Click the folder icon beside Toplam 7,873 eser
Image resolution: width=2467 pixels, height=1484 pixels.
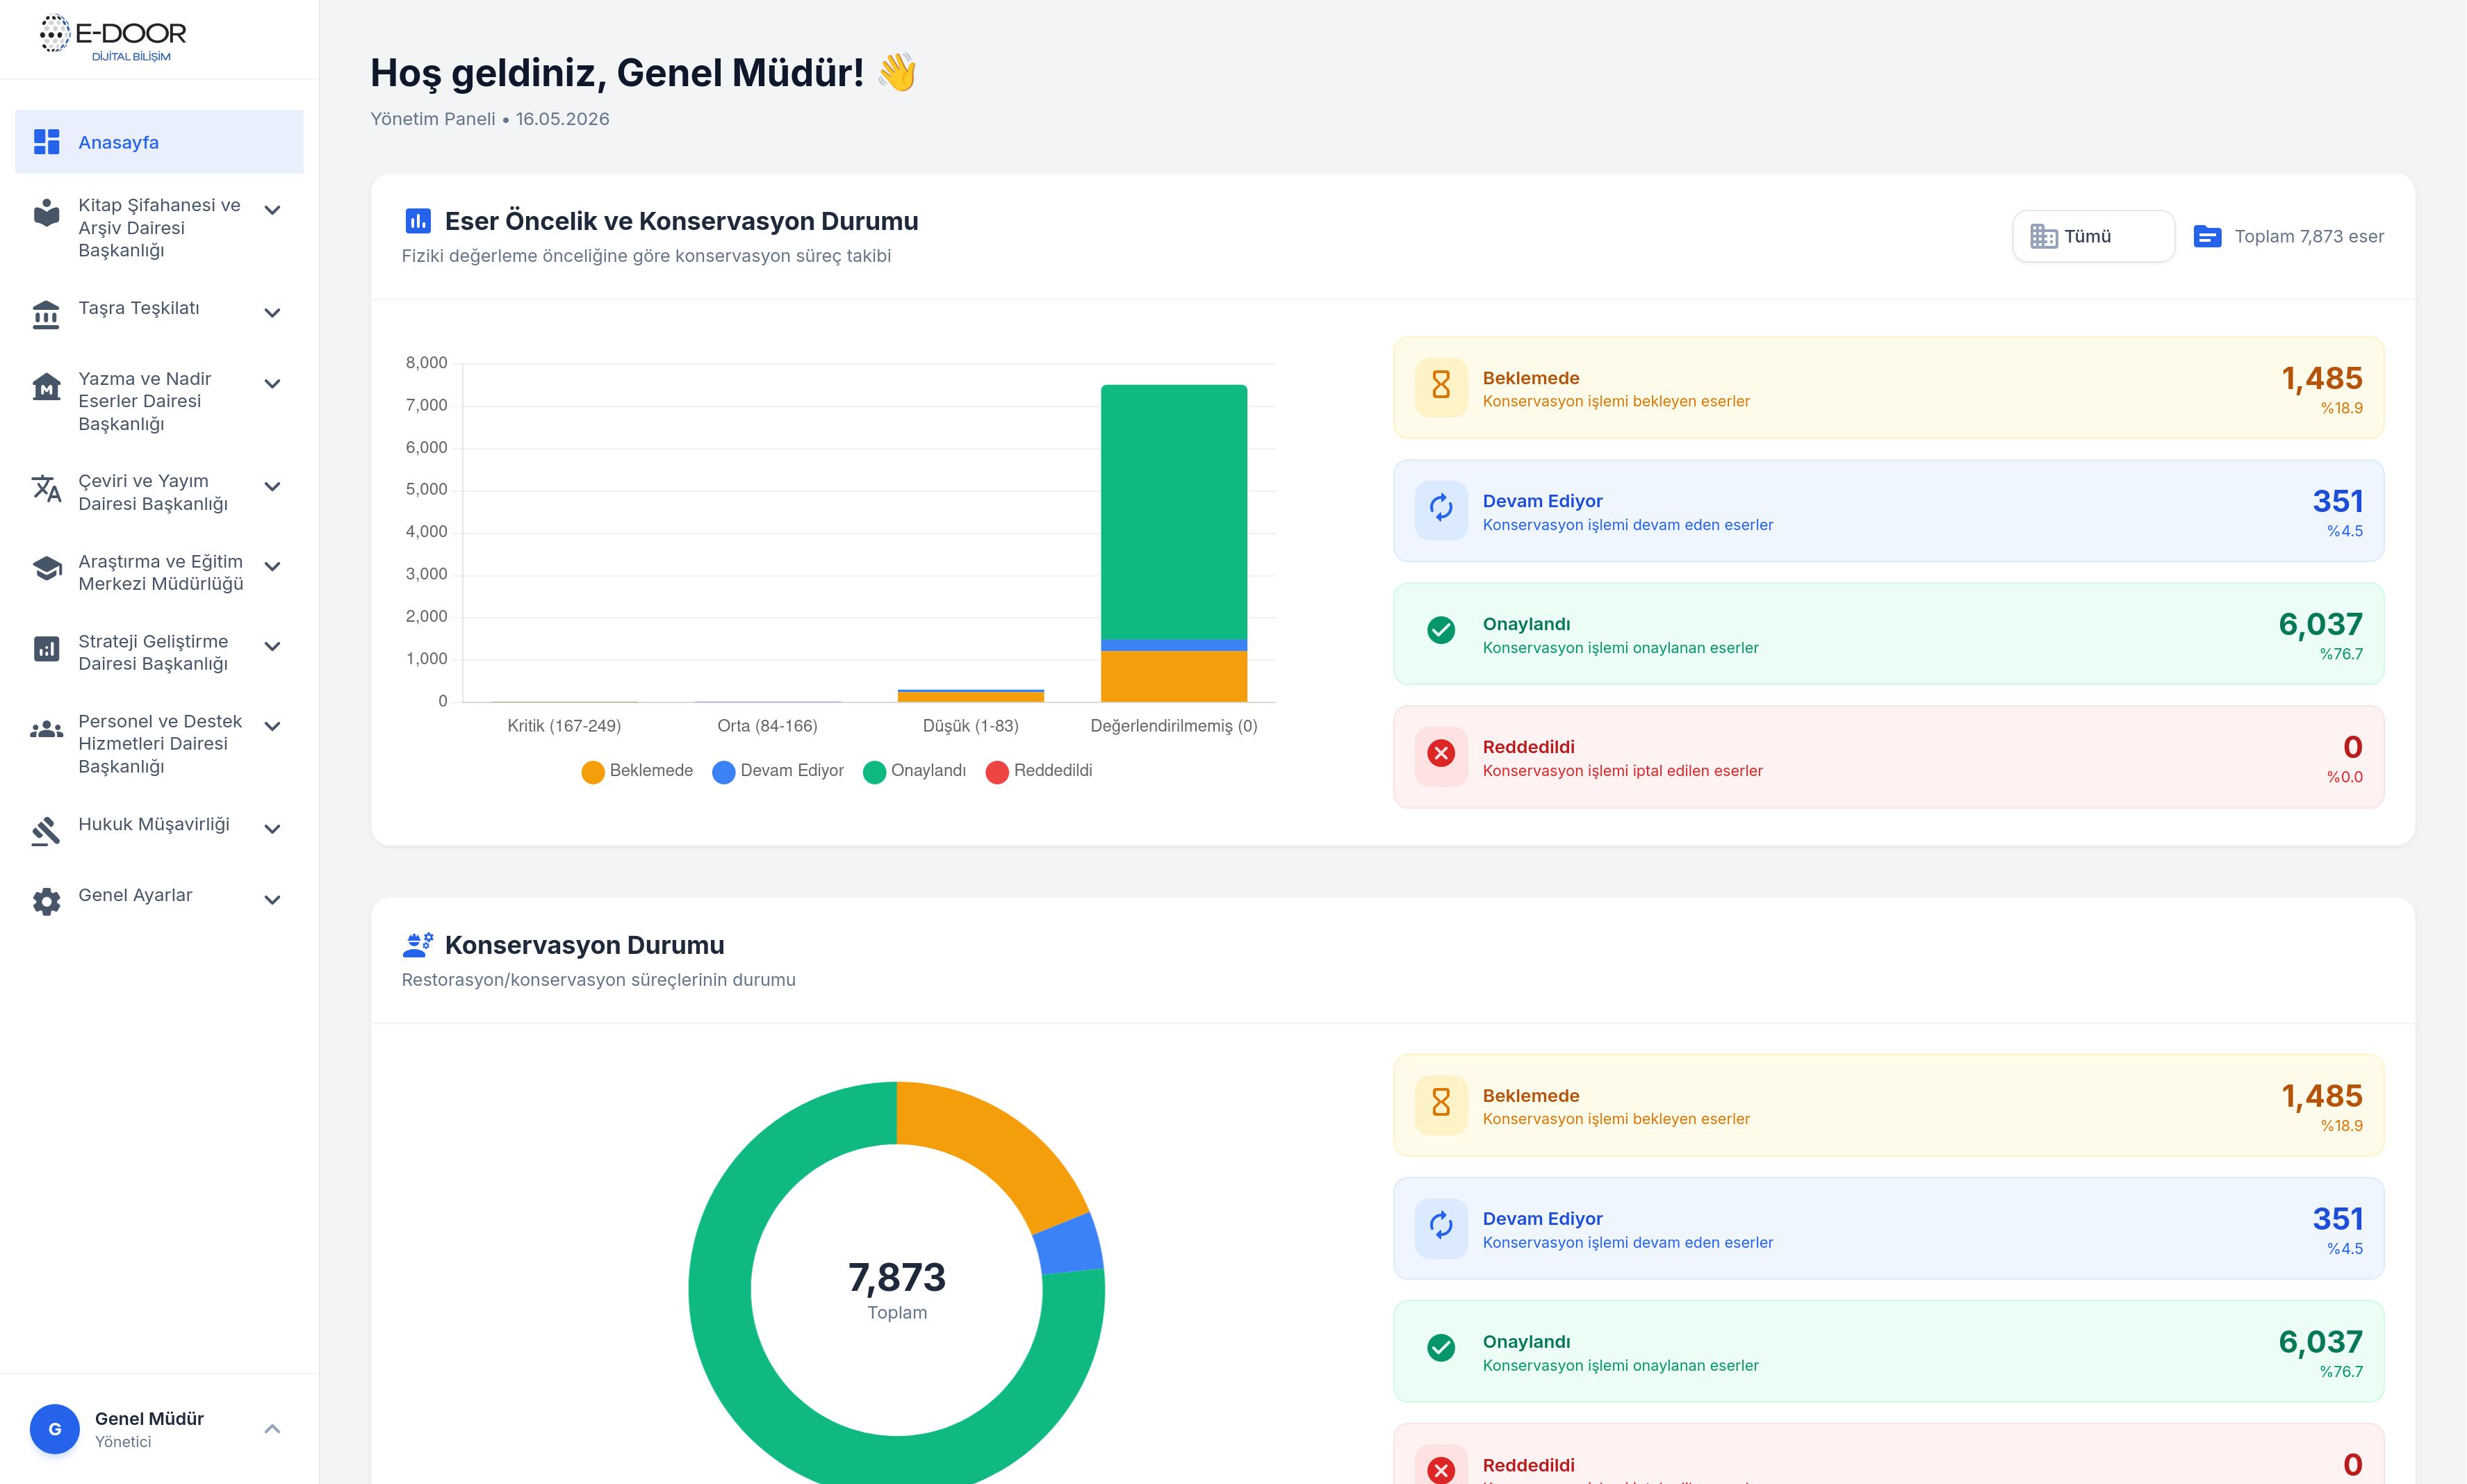click(2207, 237)
